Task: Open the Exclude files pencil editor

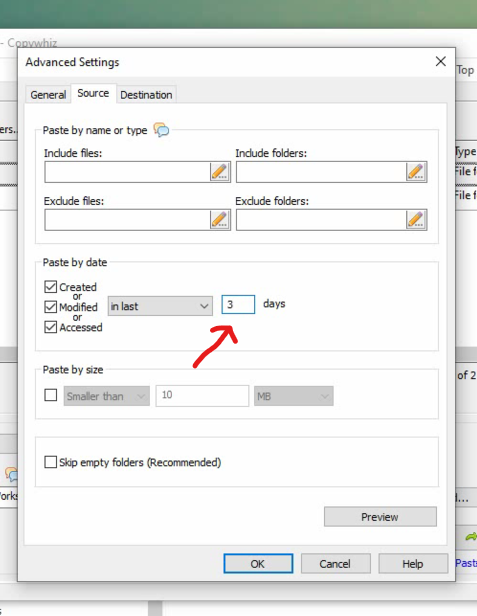Action: click(x=220, y=220)
